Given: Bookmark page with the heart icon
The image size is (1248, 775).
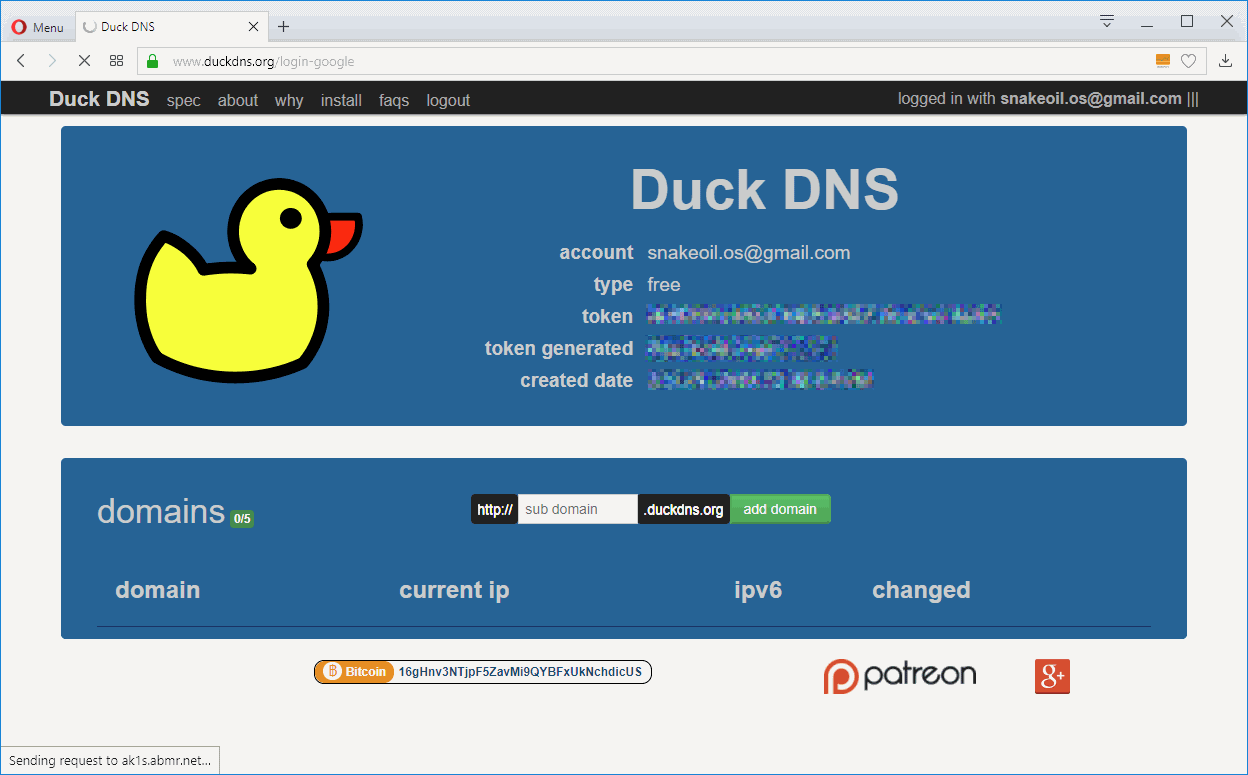Looking at the screenshot, I should [x=1188, y=61].
